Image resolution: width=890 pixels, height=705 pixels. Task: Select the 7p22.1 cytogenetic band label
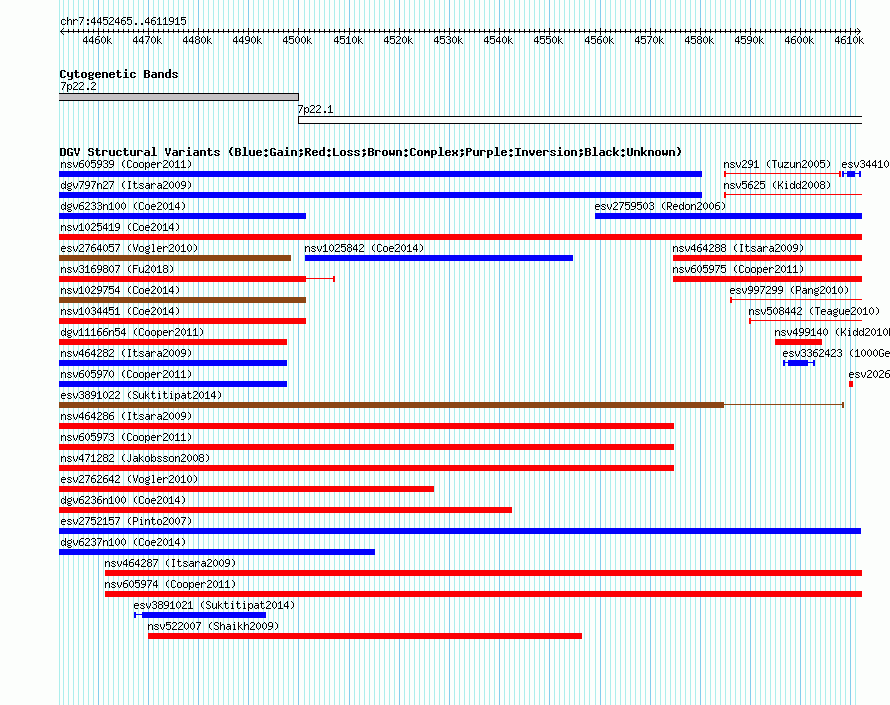point(316,109)
